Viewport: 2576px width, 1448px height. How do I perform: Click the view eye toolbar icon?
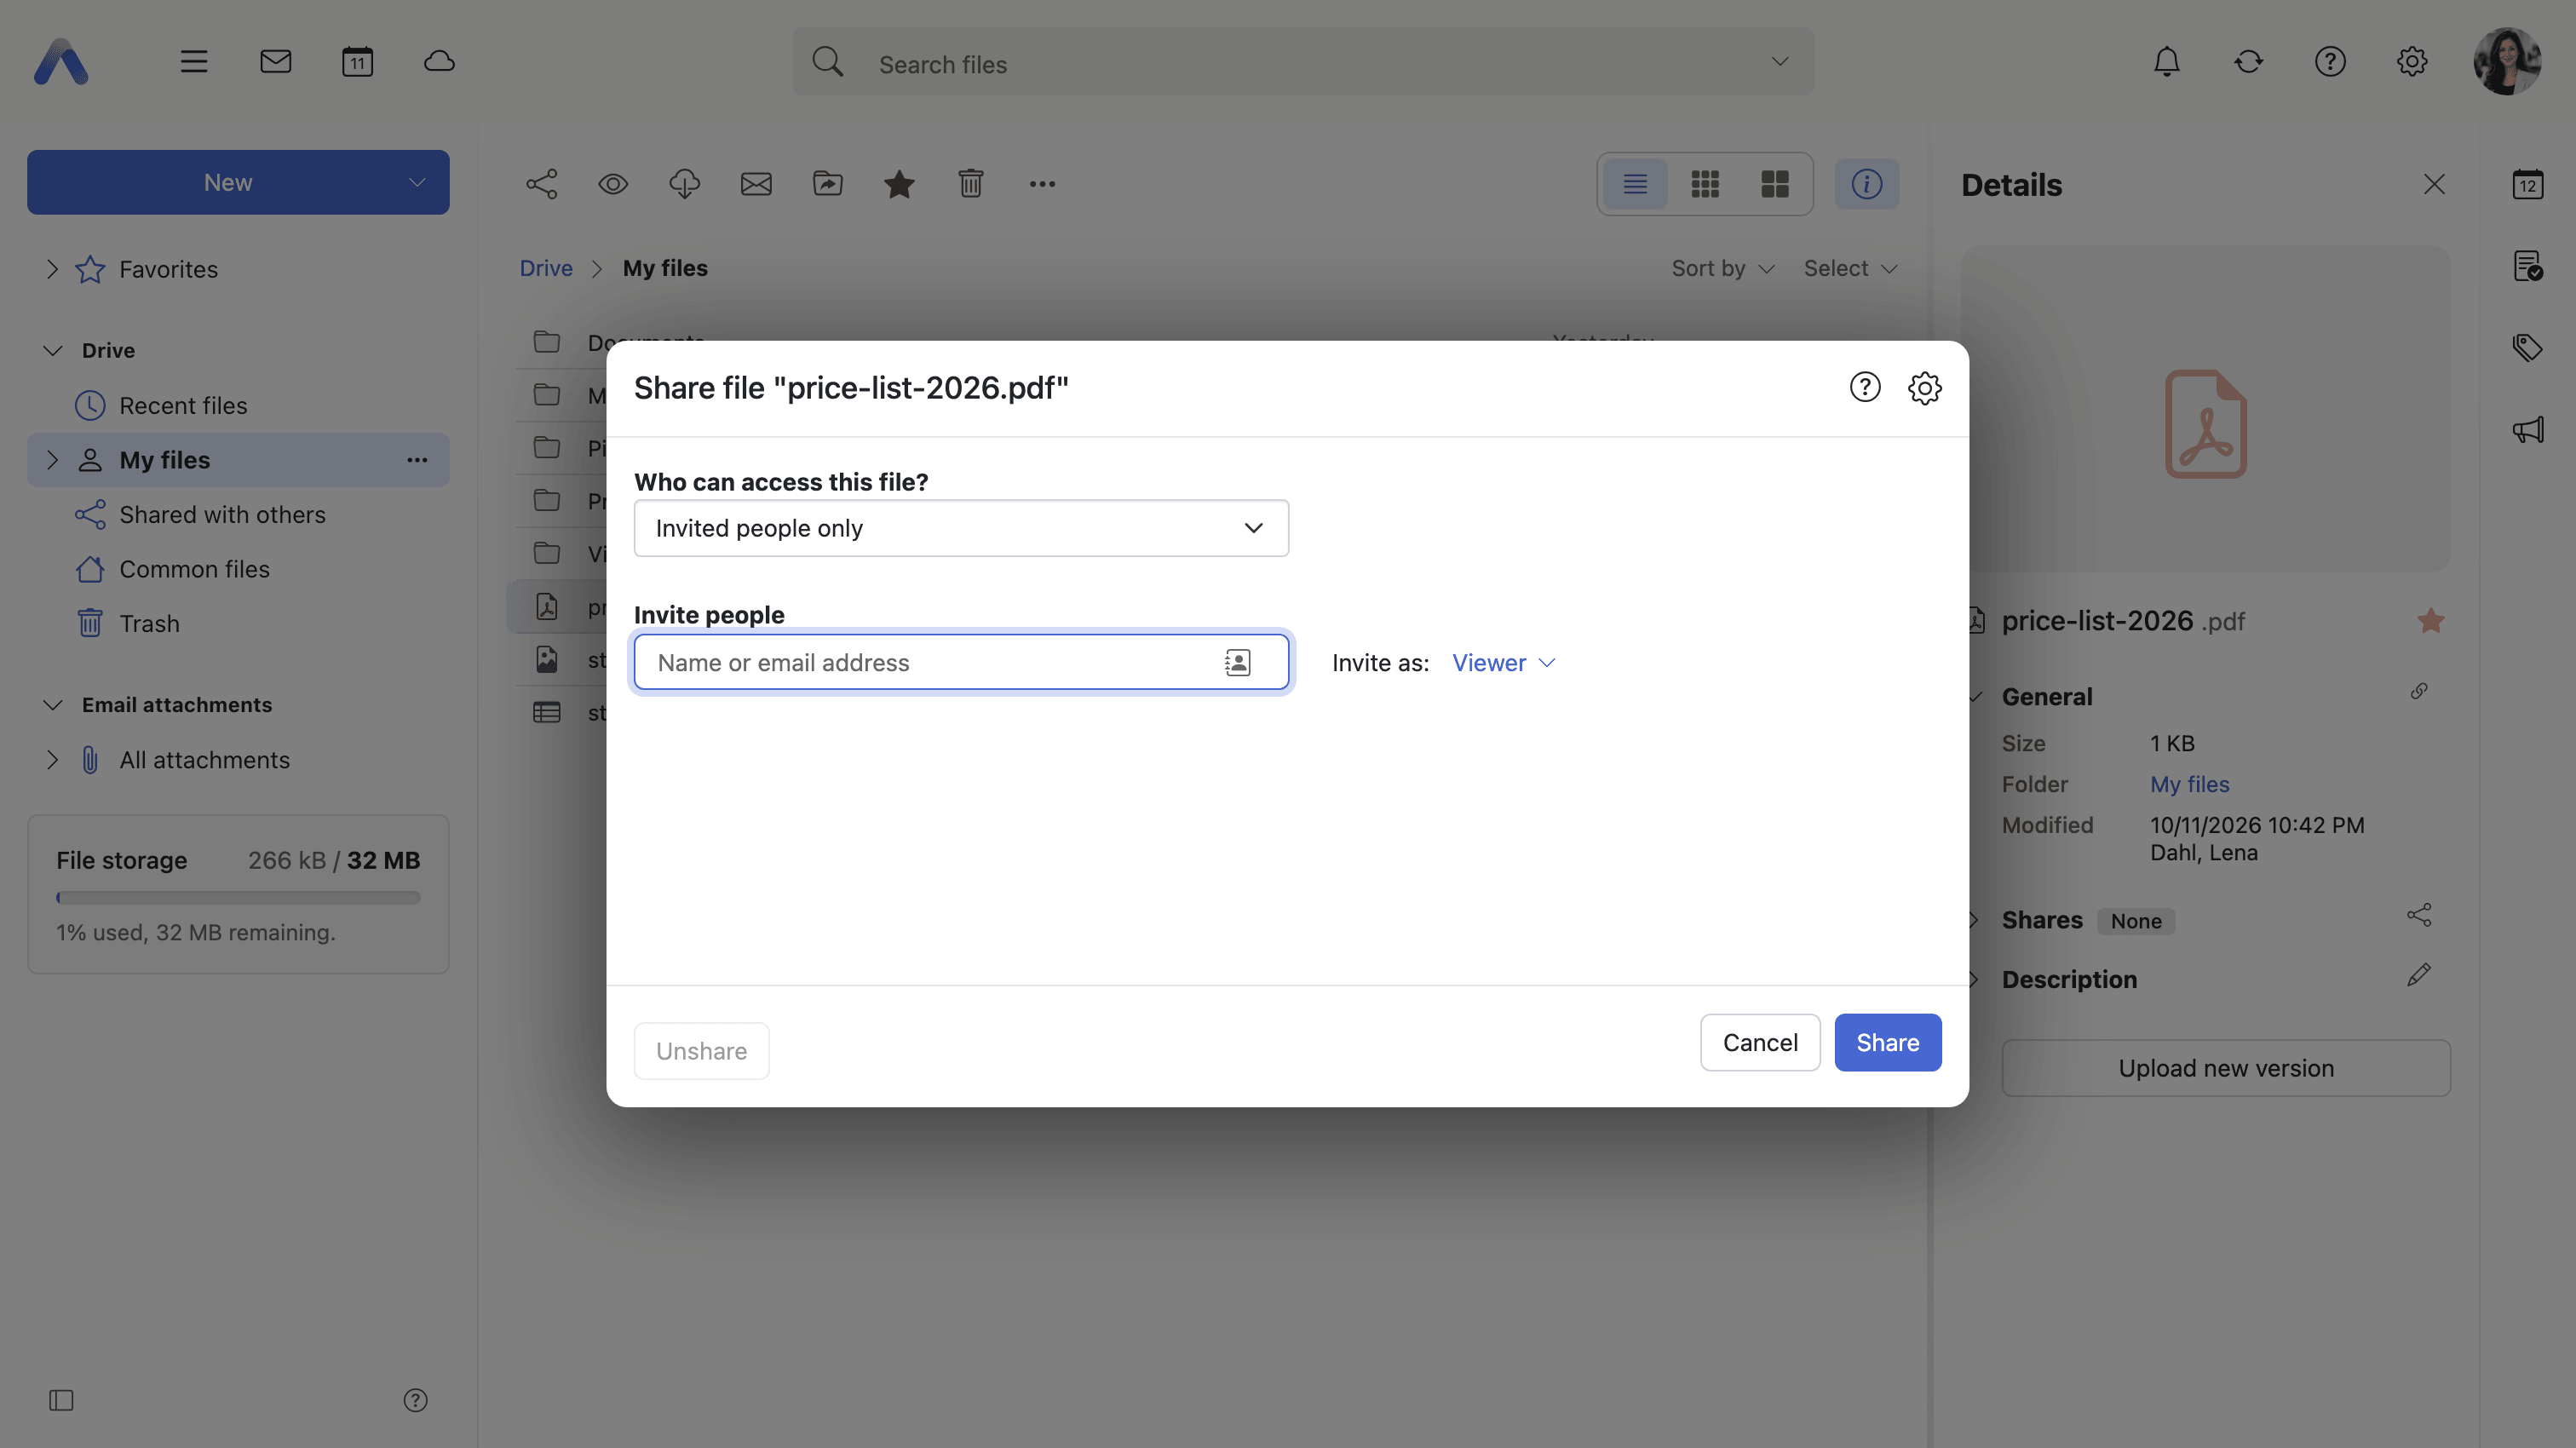[613, 184]
